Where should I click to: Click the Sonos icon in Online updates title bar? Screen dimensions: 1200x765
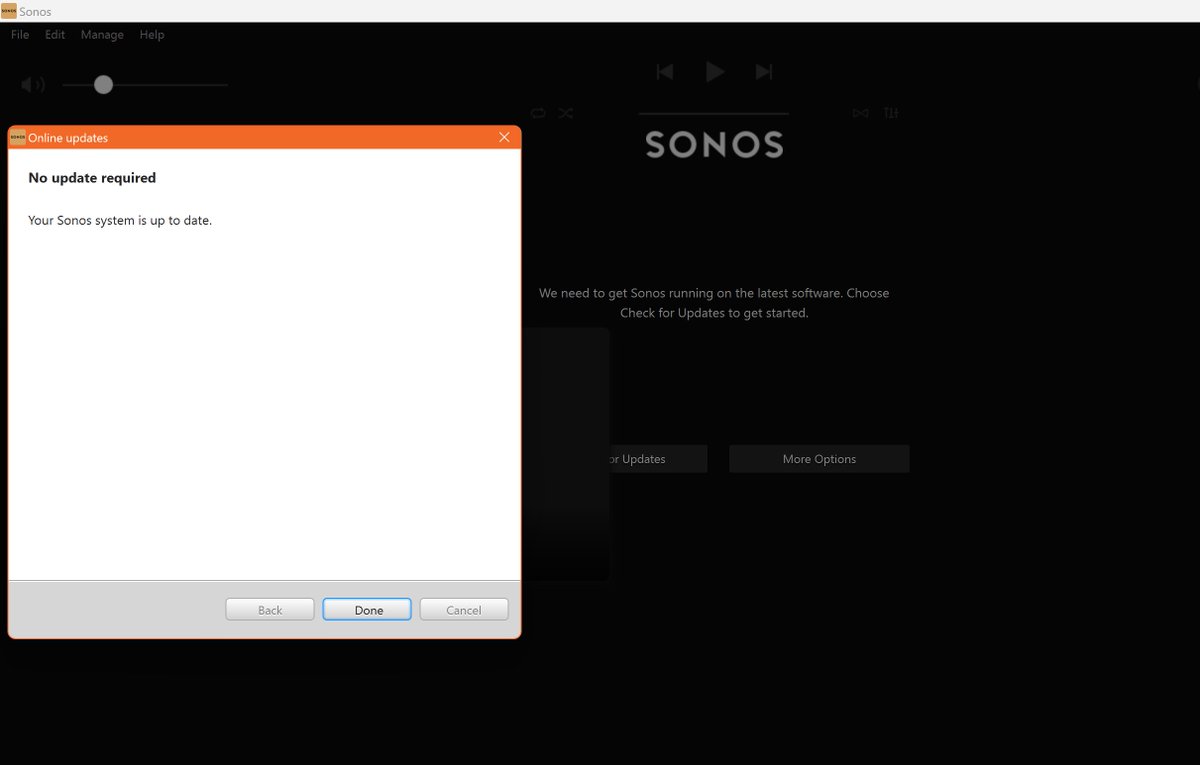(17, 138)
